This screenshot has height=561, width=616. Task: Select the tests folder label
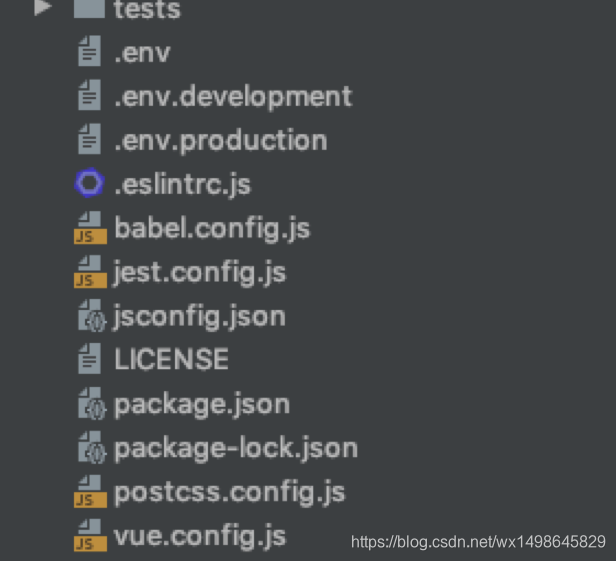[147, 9]
